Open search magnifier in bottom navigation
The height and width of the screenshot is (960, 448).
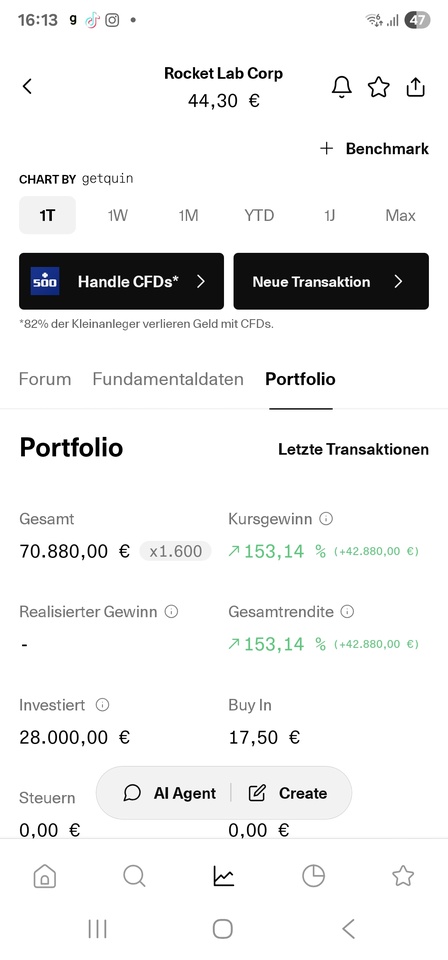tap(134, 876)
